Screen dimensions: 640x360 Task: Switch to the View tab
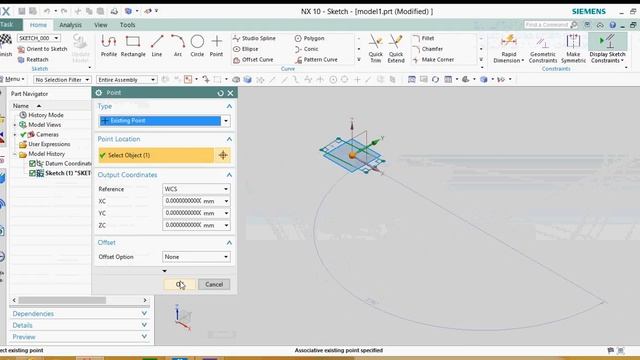(100, 25)
